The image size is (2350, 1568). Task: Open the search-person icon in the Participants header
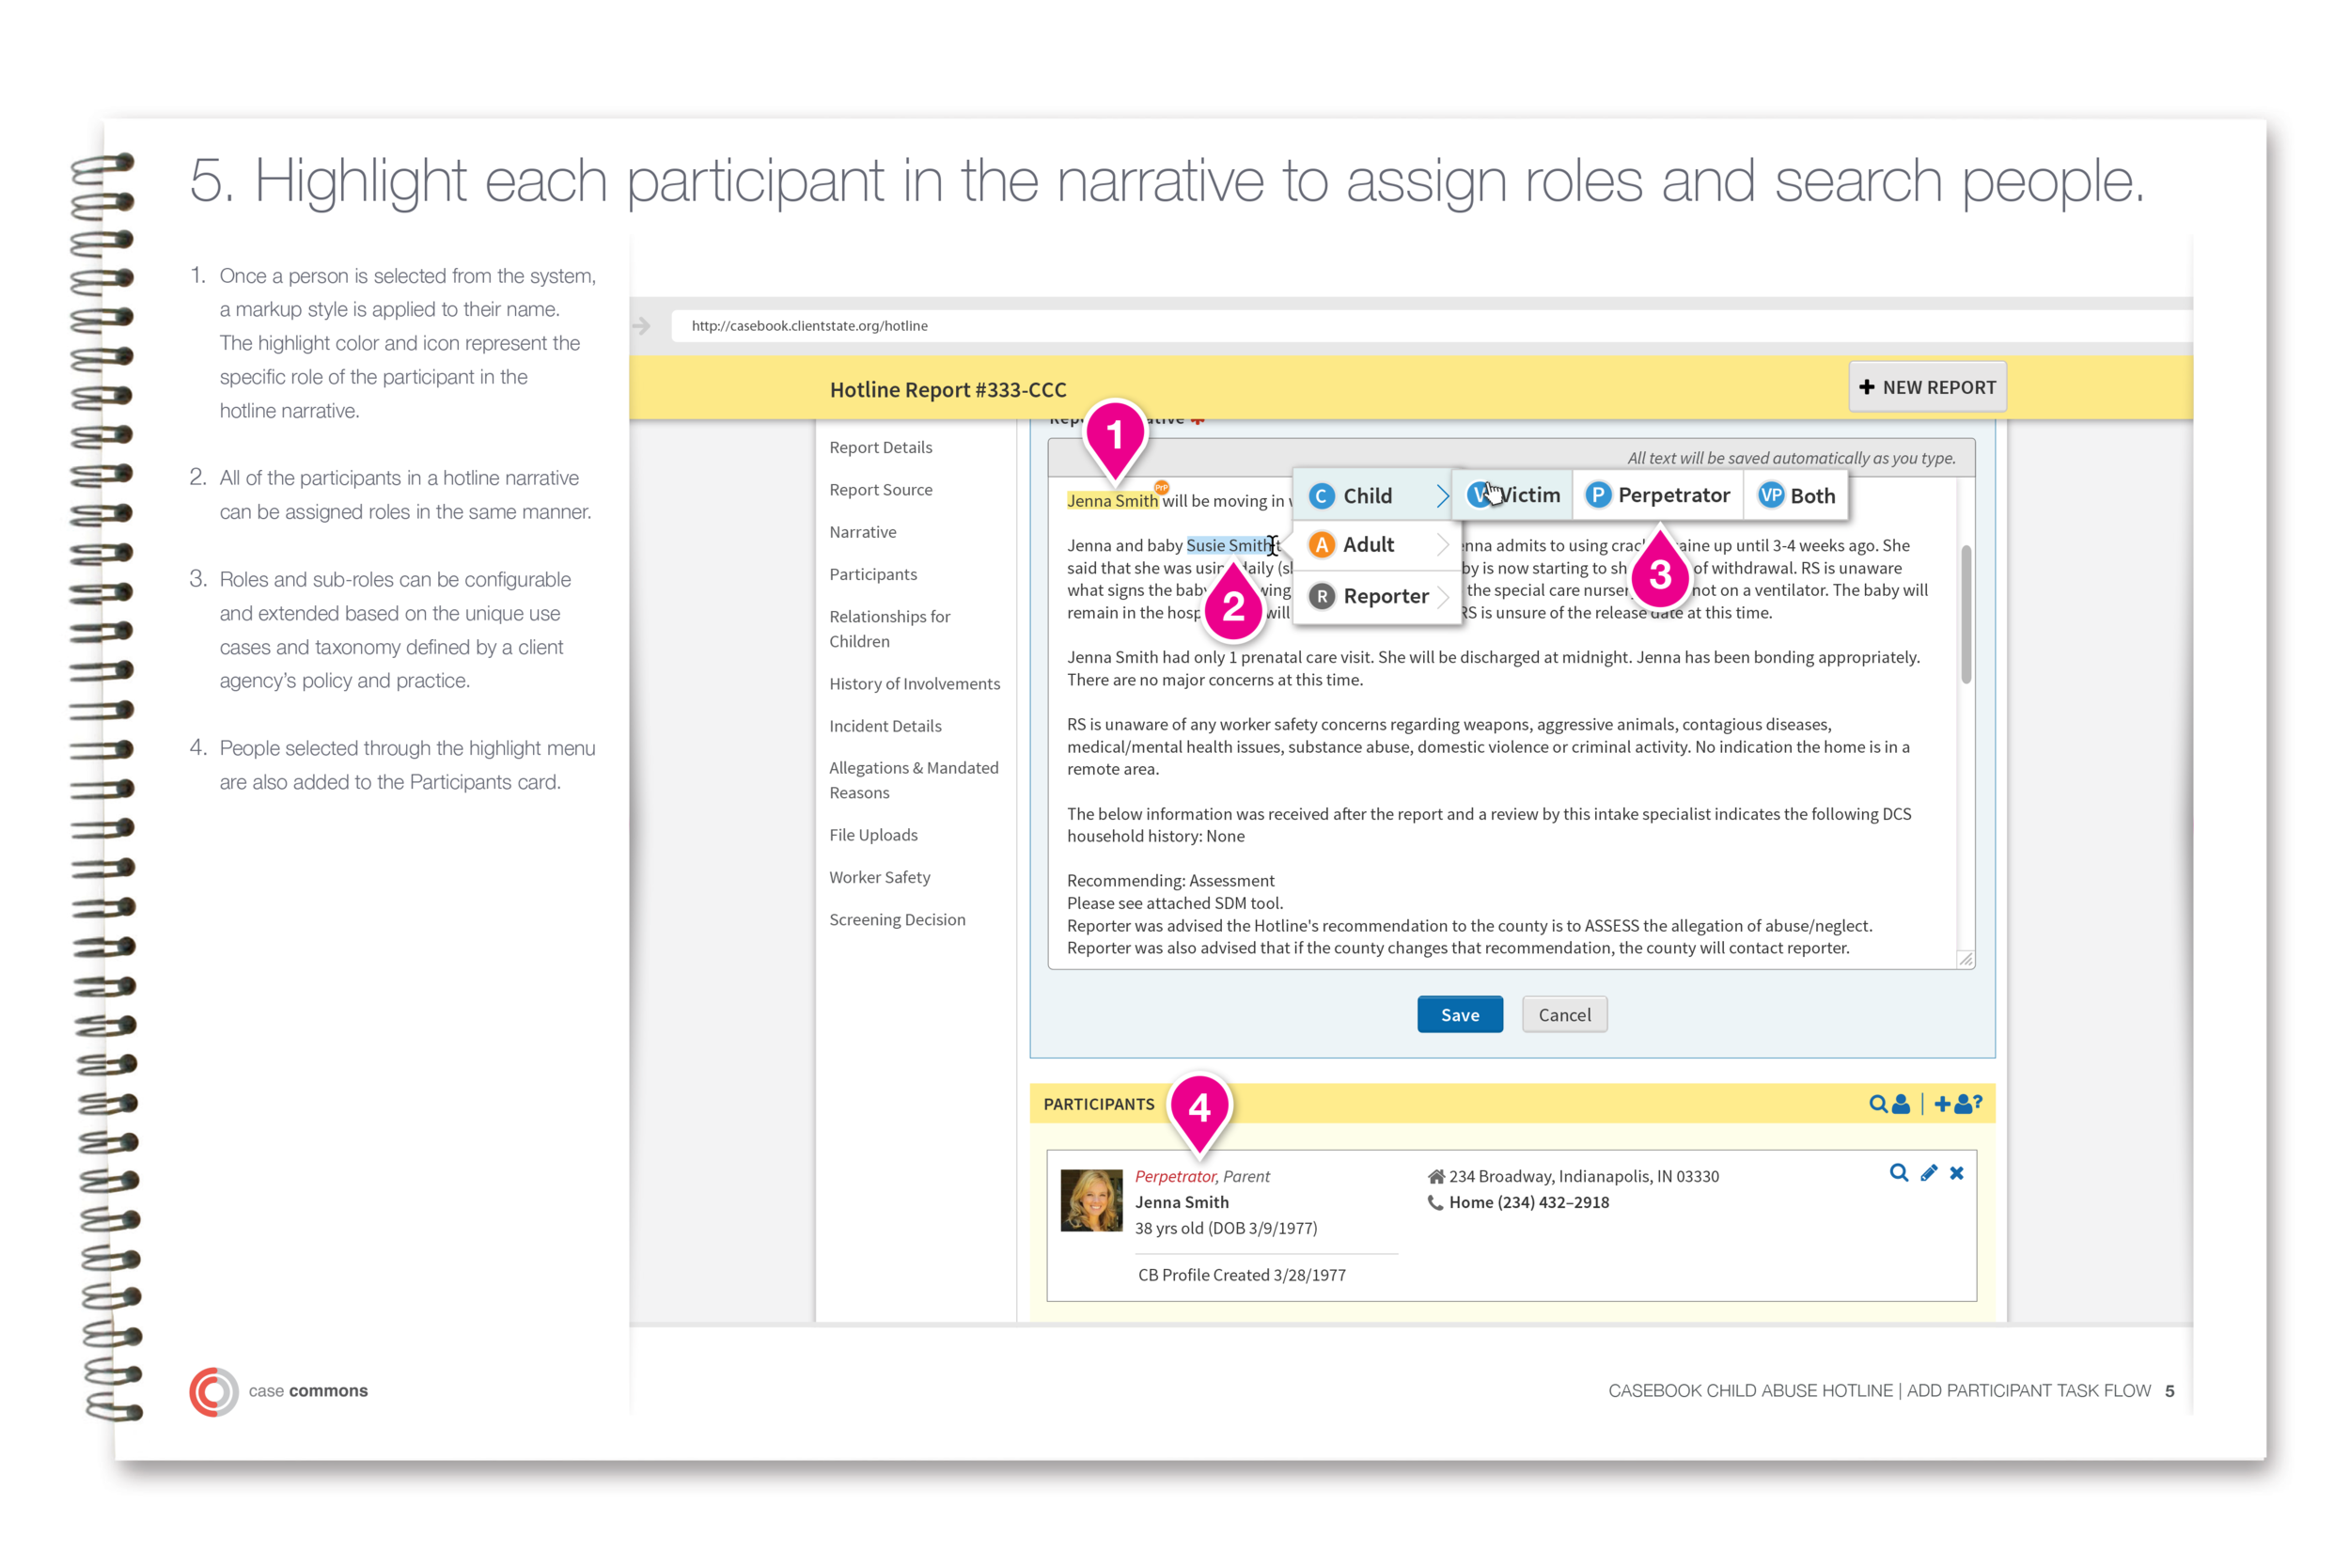1890,1104
